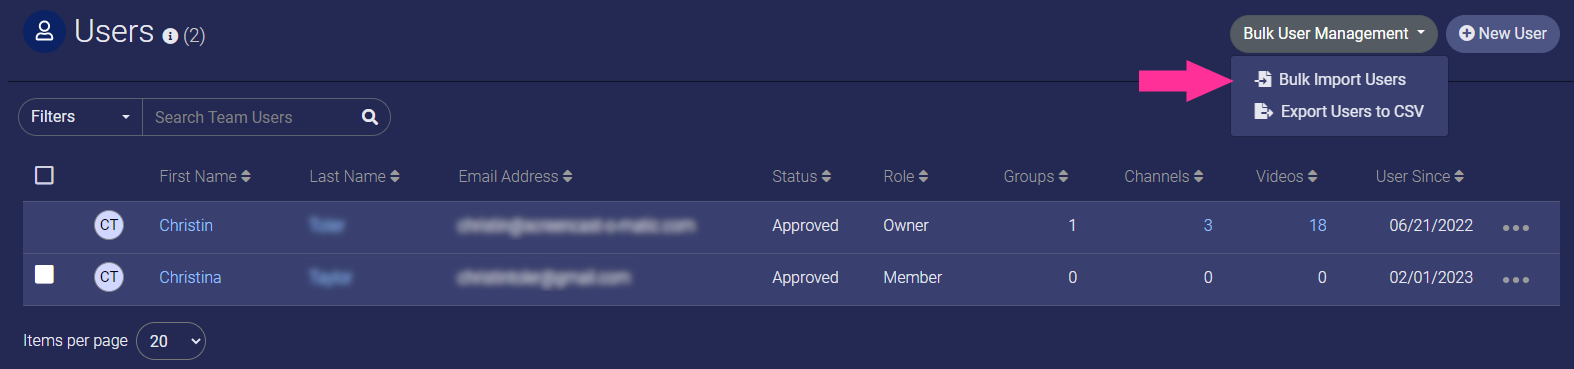Click the CT avatar beside Christina

tap(109, 277)
